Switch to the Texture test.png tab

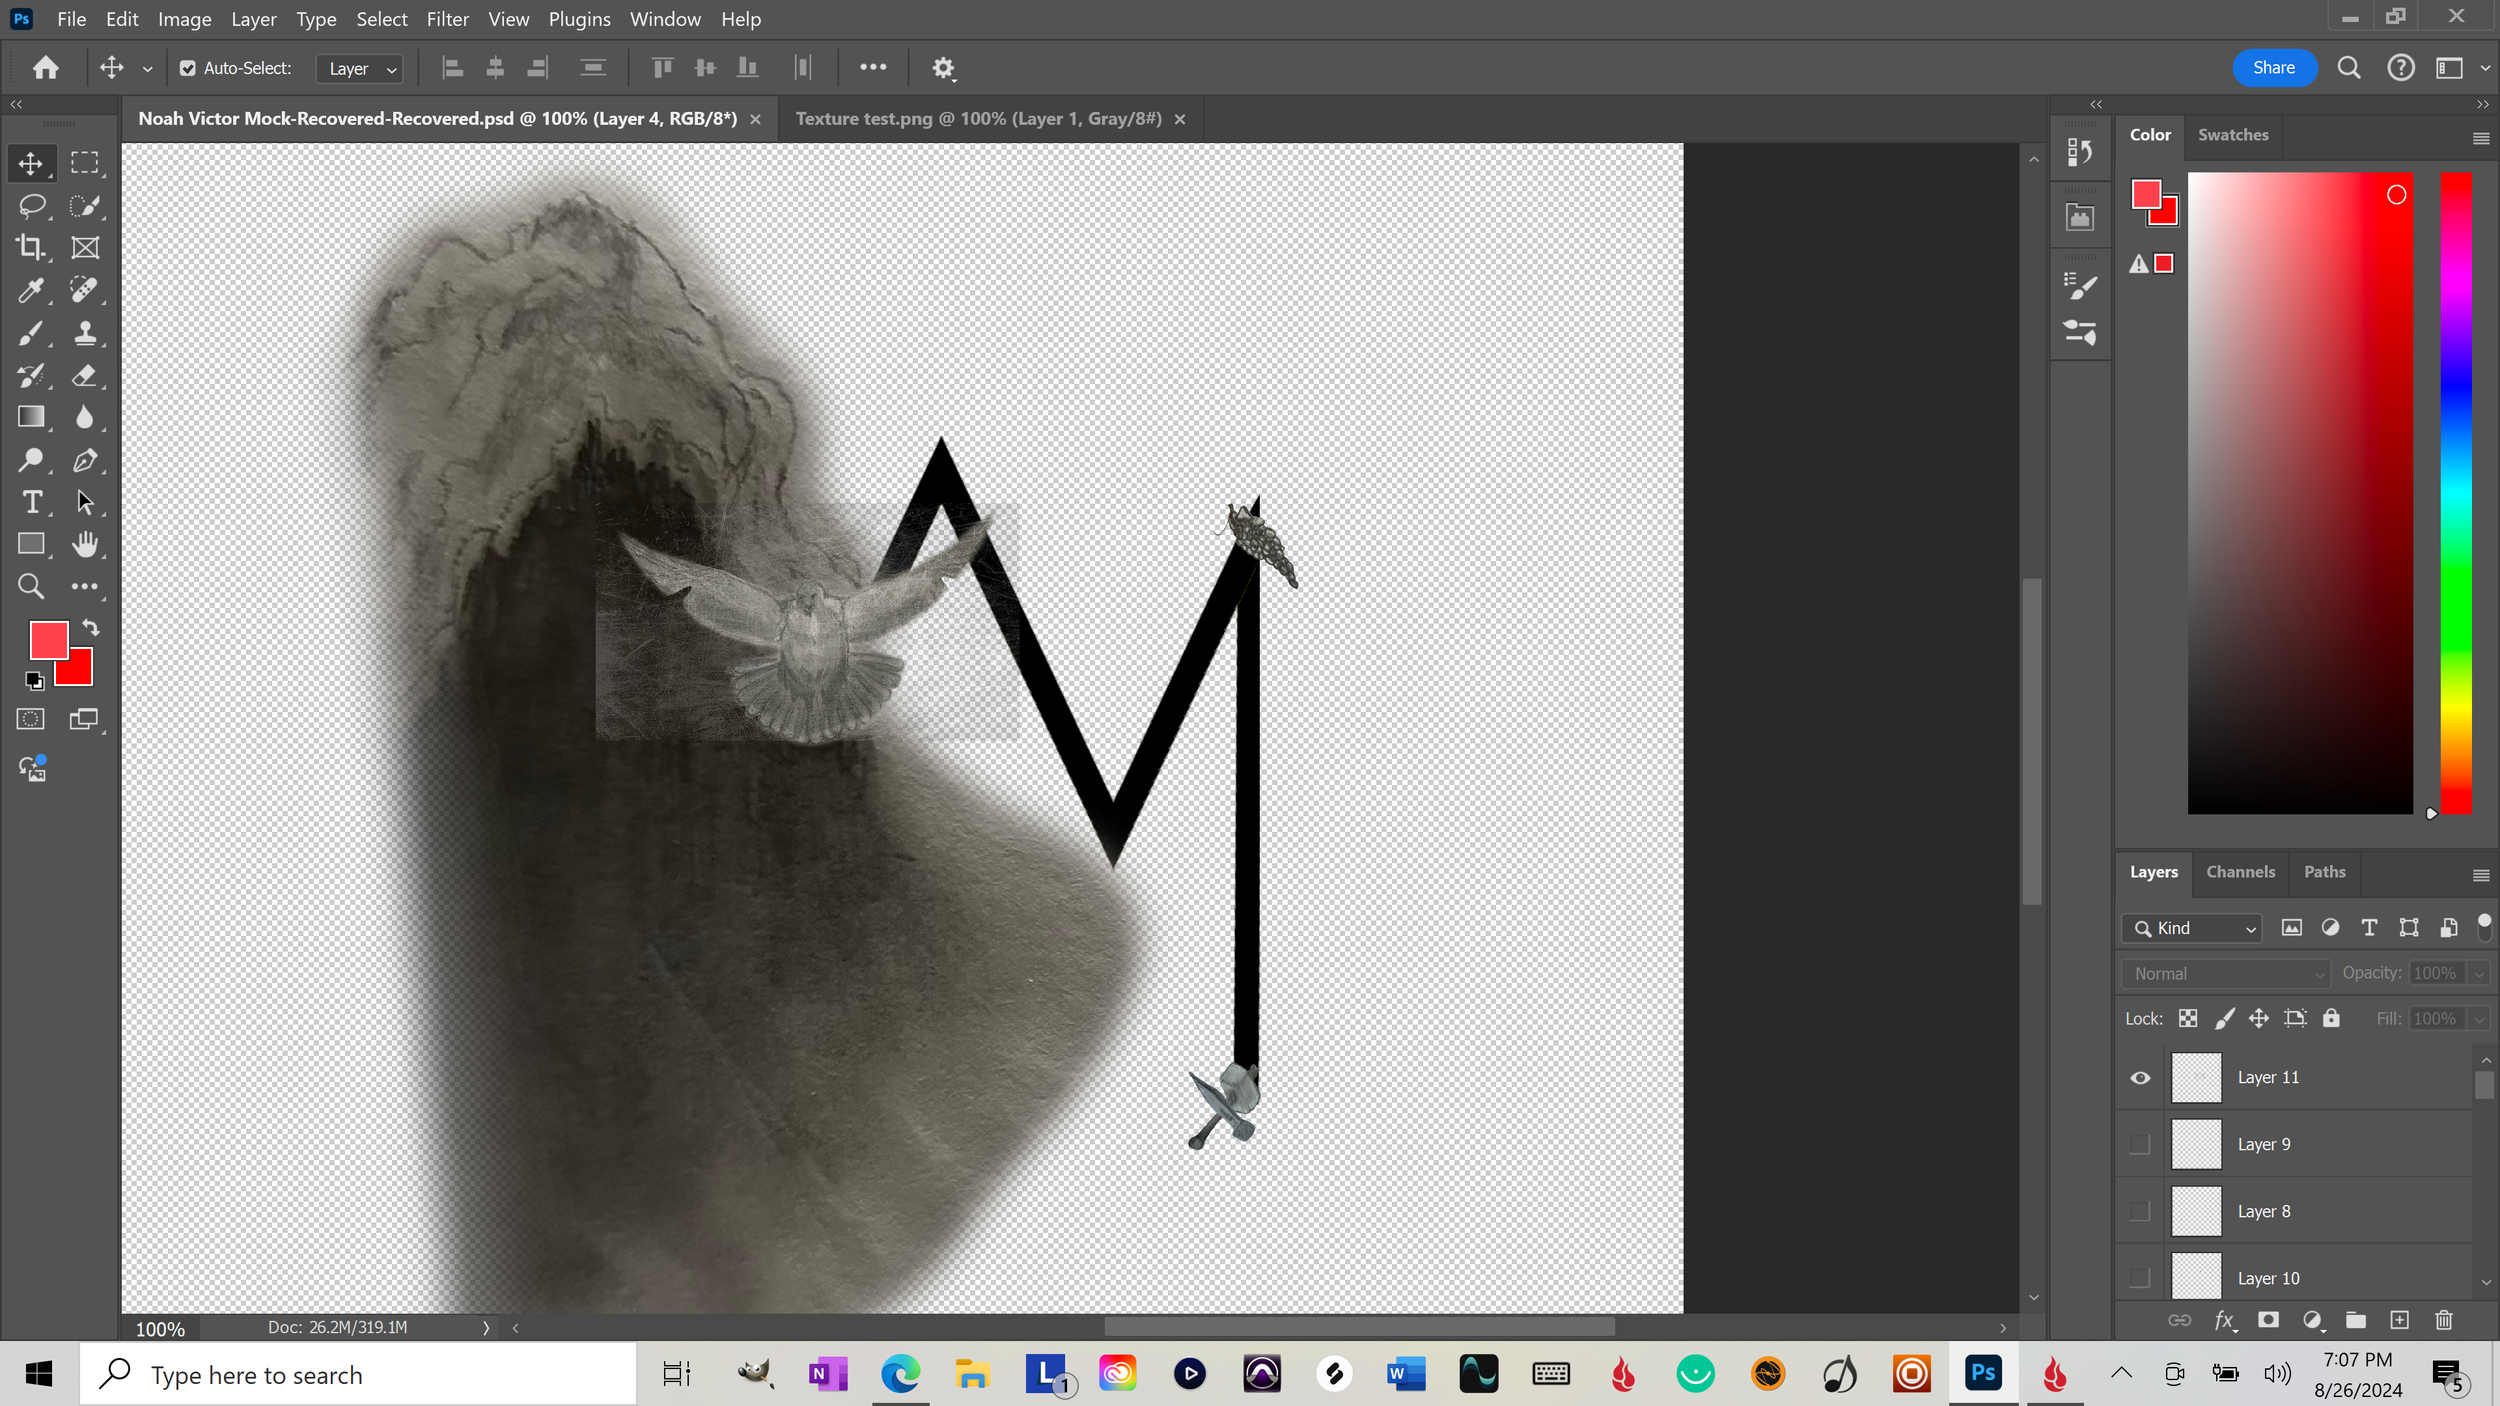pos(977,119)
